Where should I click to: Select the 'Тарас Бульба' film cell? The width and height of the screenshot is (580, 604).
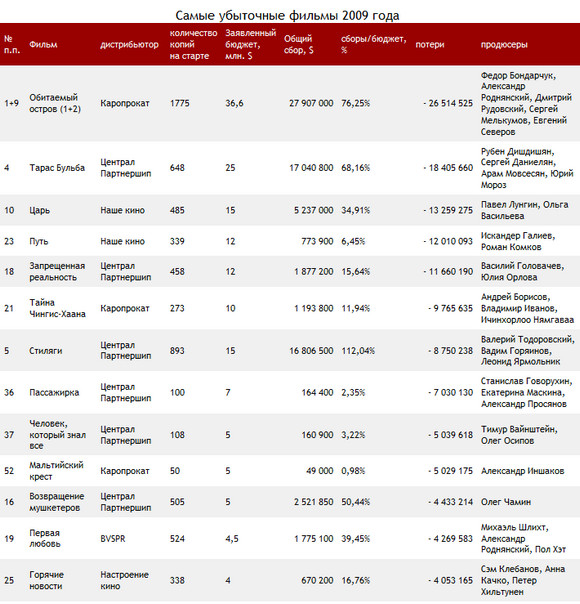[57, 168]
